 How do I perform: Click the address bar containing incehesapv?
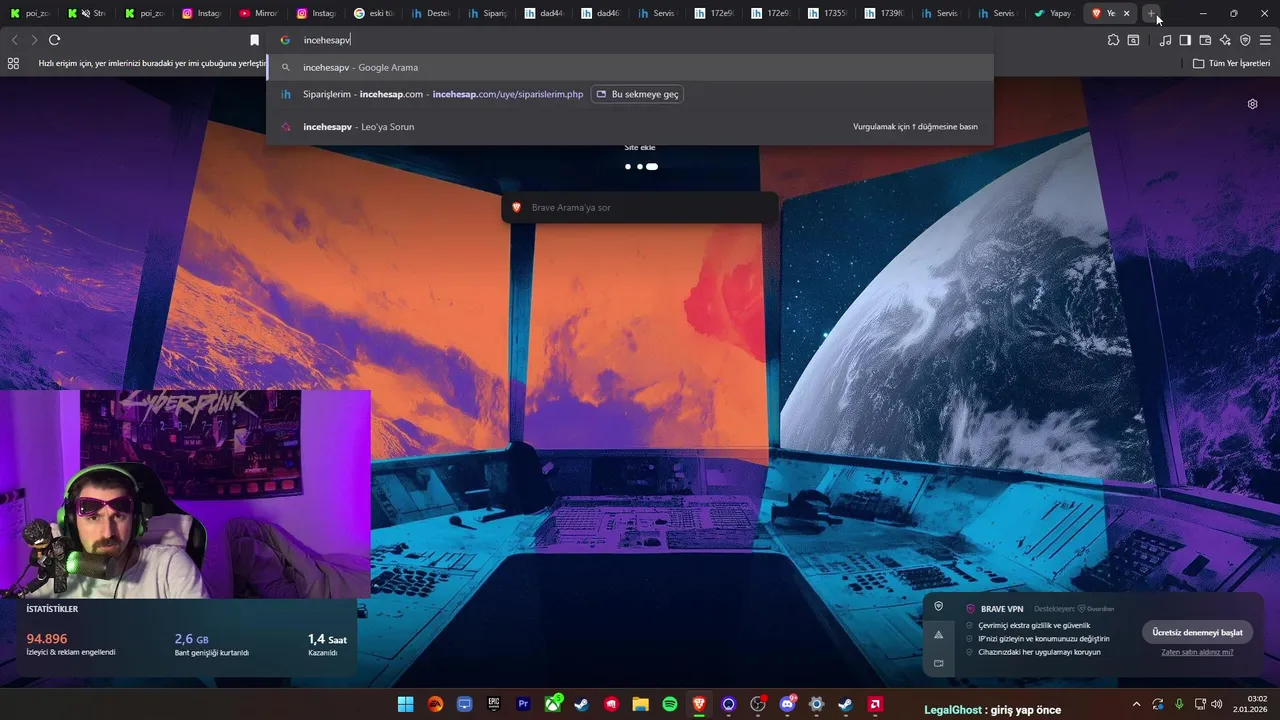[630, 40]
